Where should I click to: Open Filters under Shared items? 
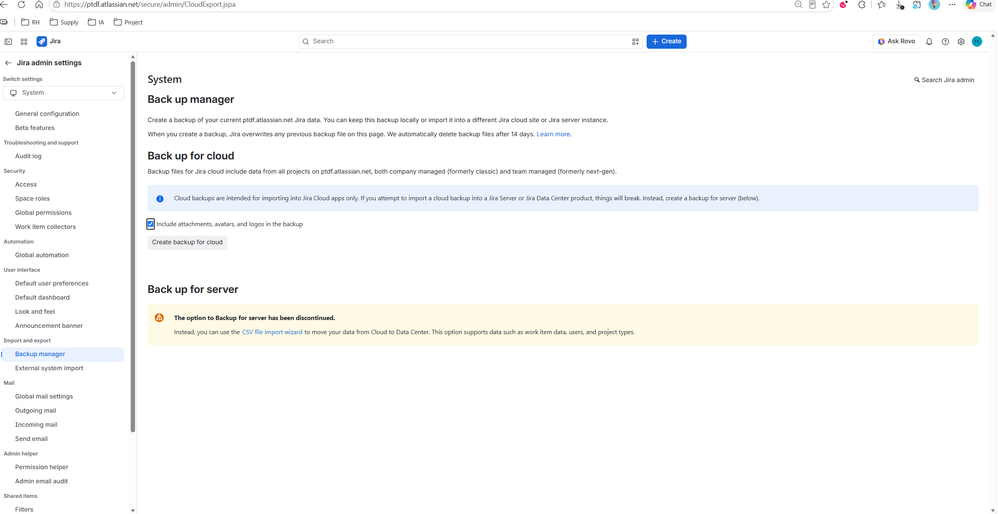click(24, 510)
